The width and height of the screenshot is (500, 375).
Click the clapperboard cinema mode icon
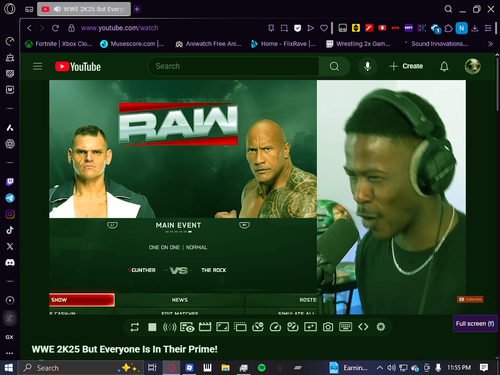205,327
